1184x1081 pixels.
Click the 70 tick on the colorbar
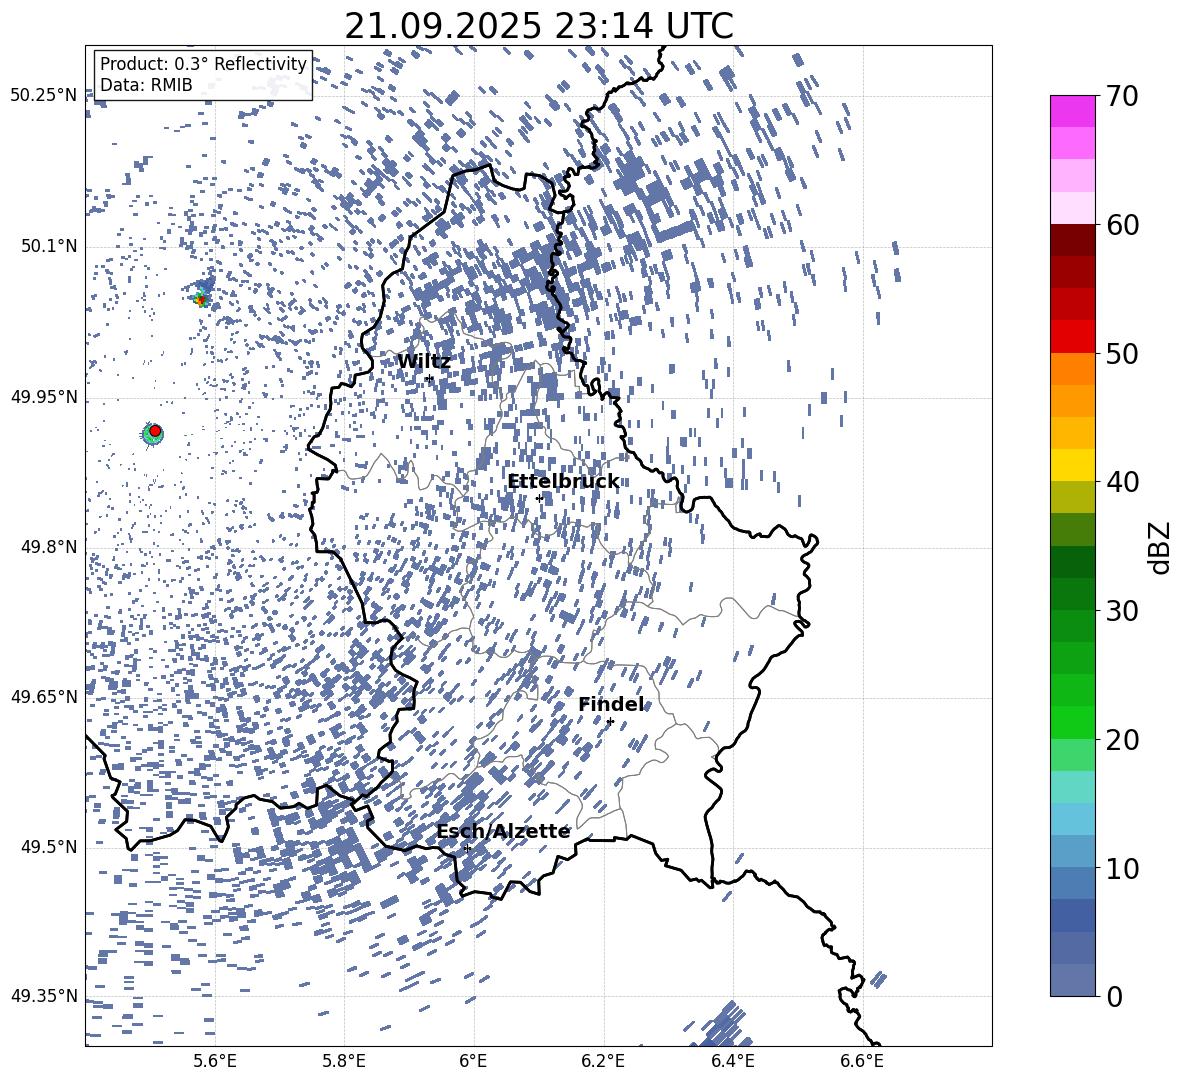[1122, 96]
